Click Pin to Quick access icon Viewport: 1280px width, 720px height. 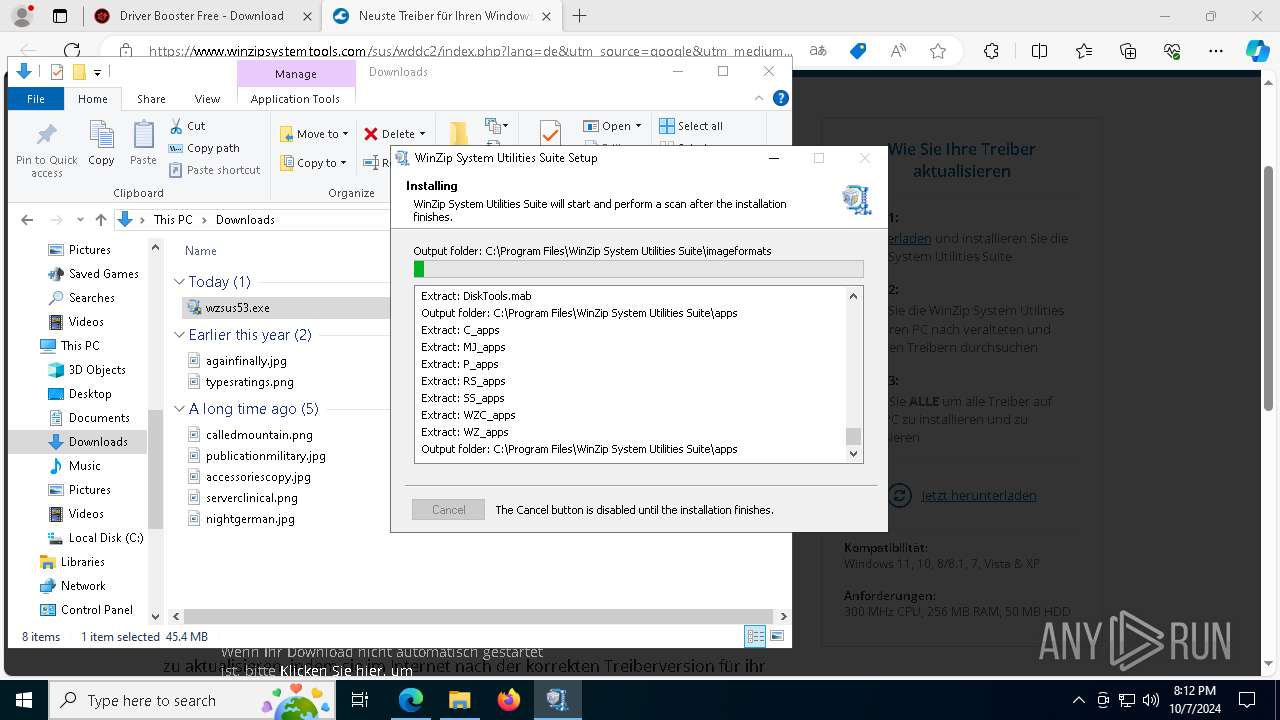click(46, 135)
